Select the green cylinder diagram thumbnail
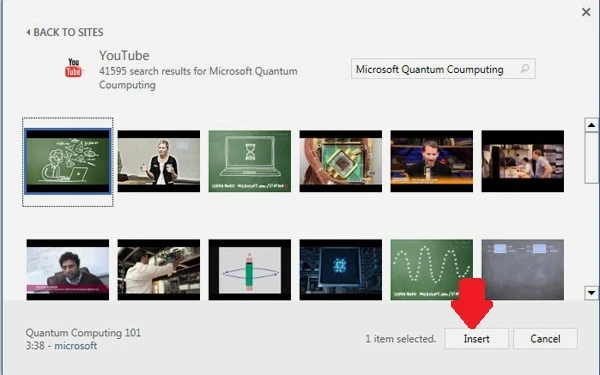600x375 pixels. pos(249,270)
